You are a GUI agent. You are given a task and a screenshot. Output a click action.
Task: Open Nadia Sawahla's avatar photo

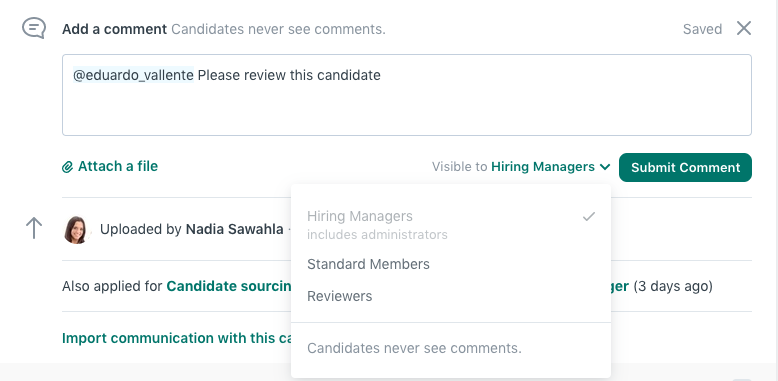(76, 229)
